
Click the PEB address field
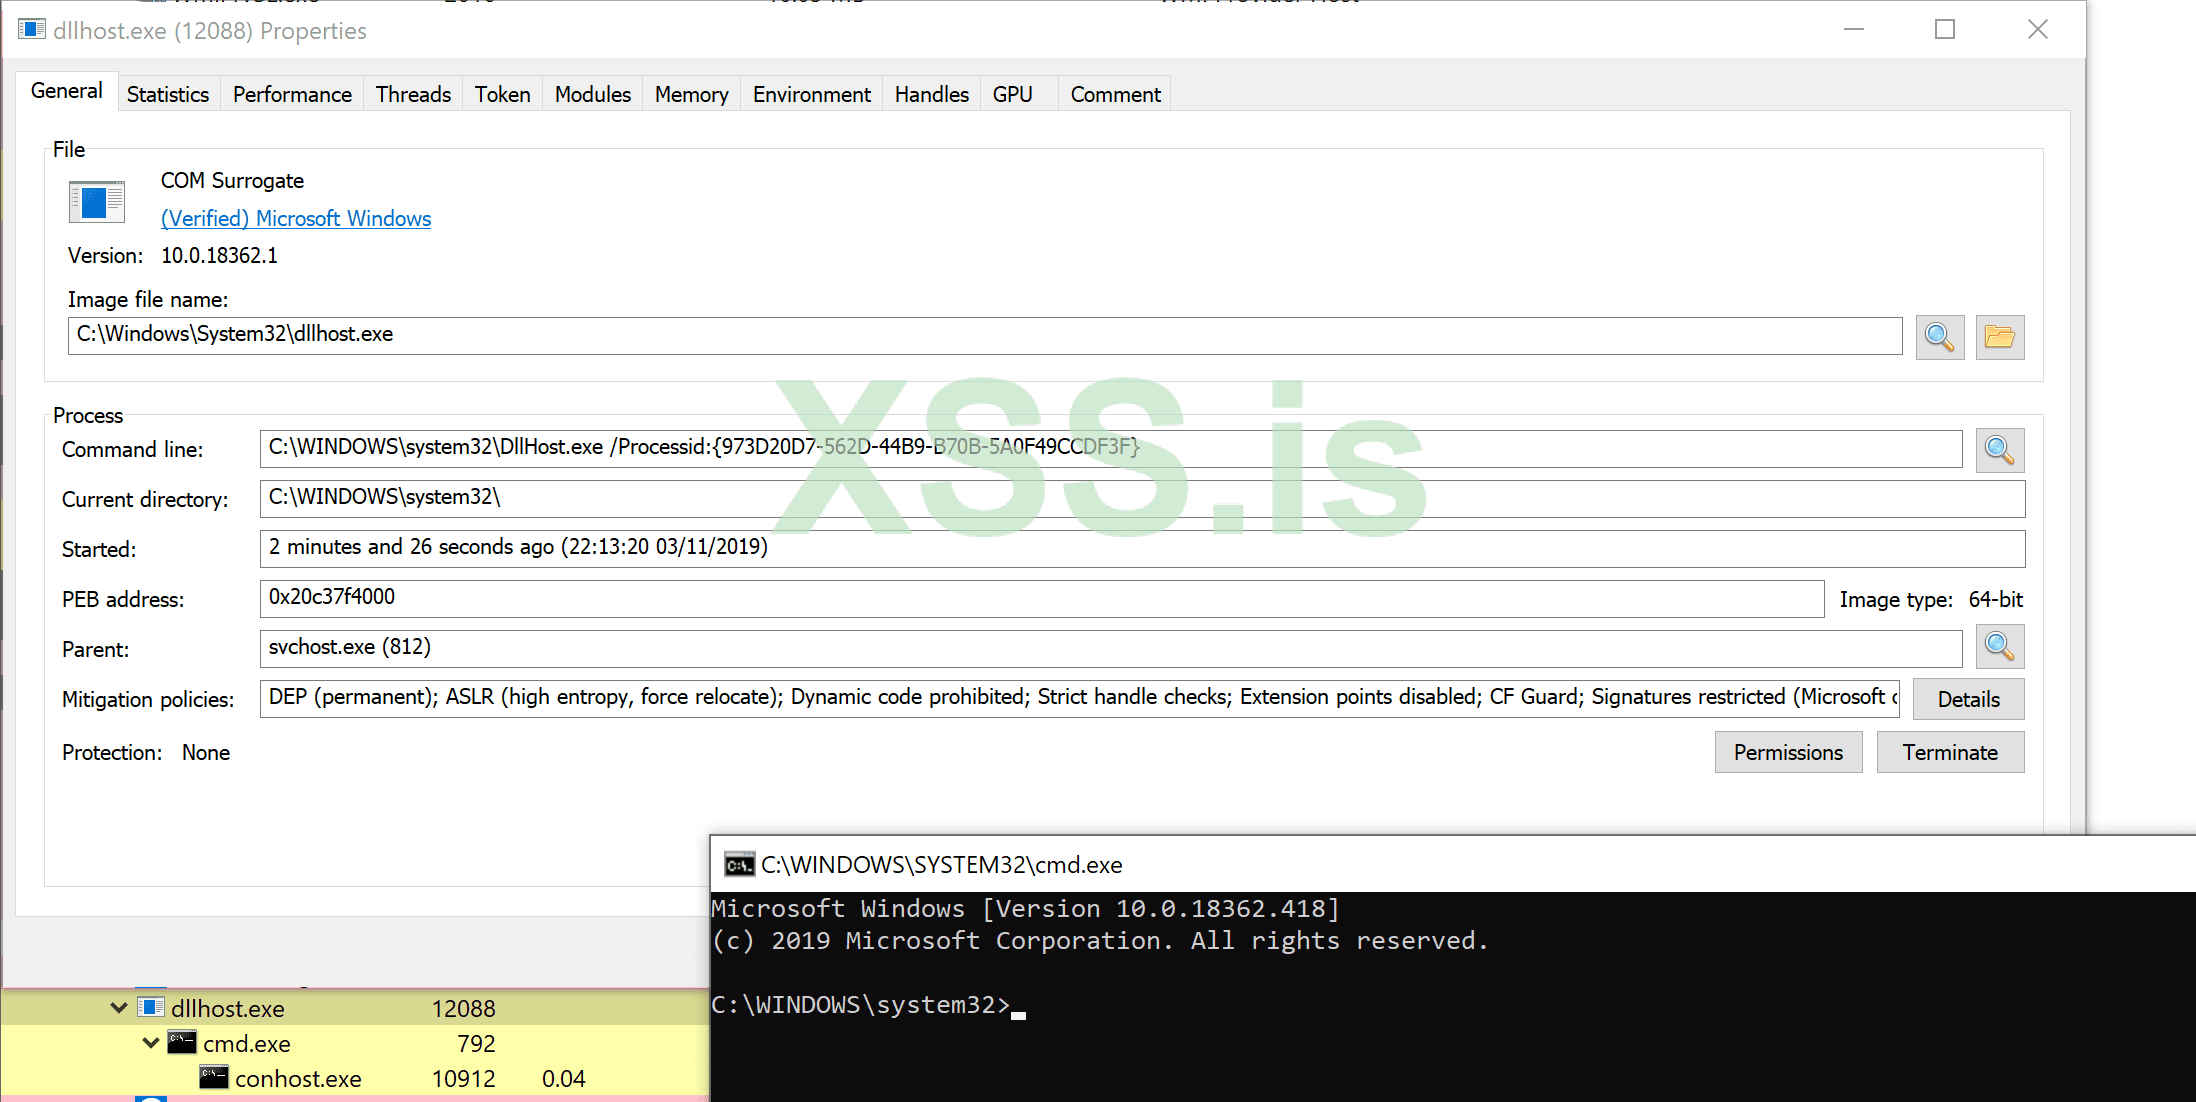(x=1040, y=598)
